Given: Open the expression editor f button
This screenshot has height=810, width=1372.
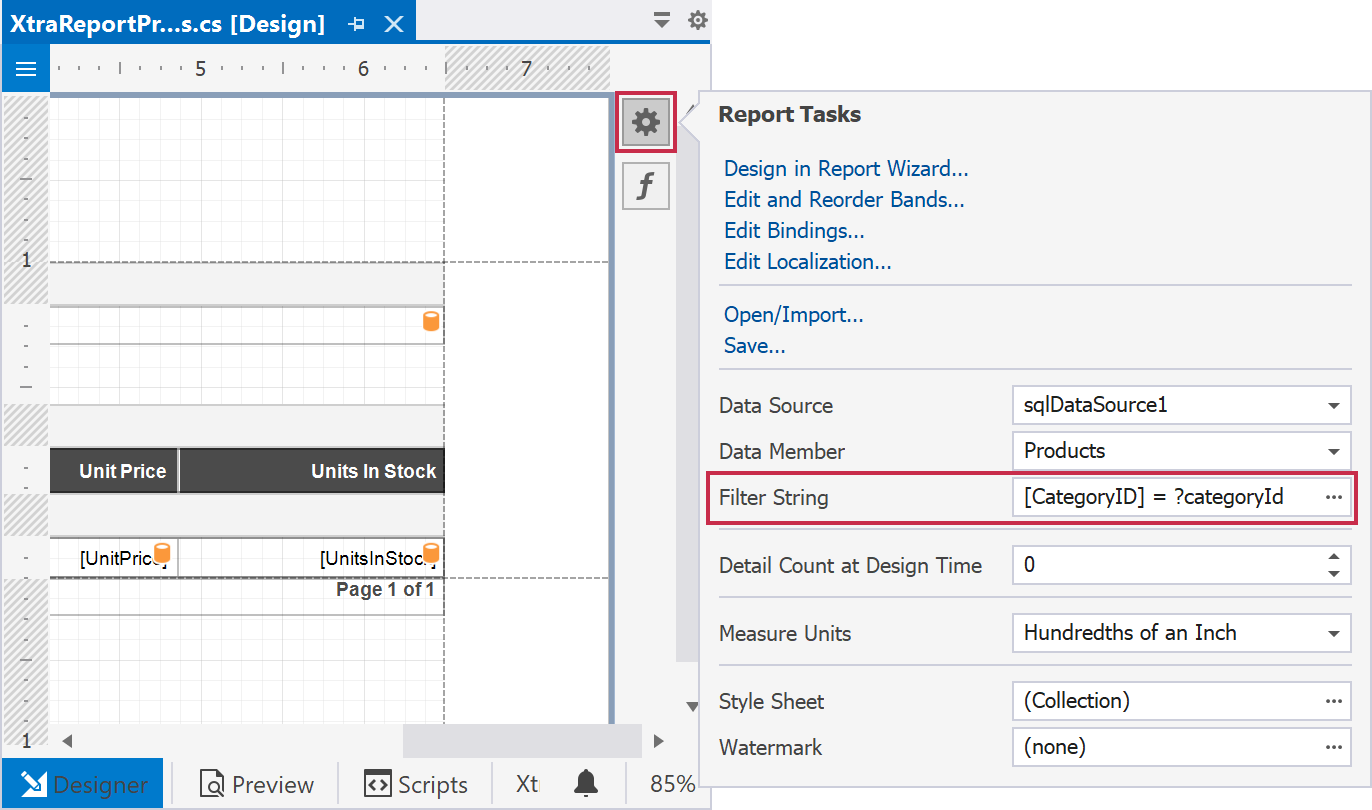Looking at the screenshot, I should point(646,186).
